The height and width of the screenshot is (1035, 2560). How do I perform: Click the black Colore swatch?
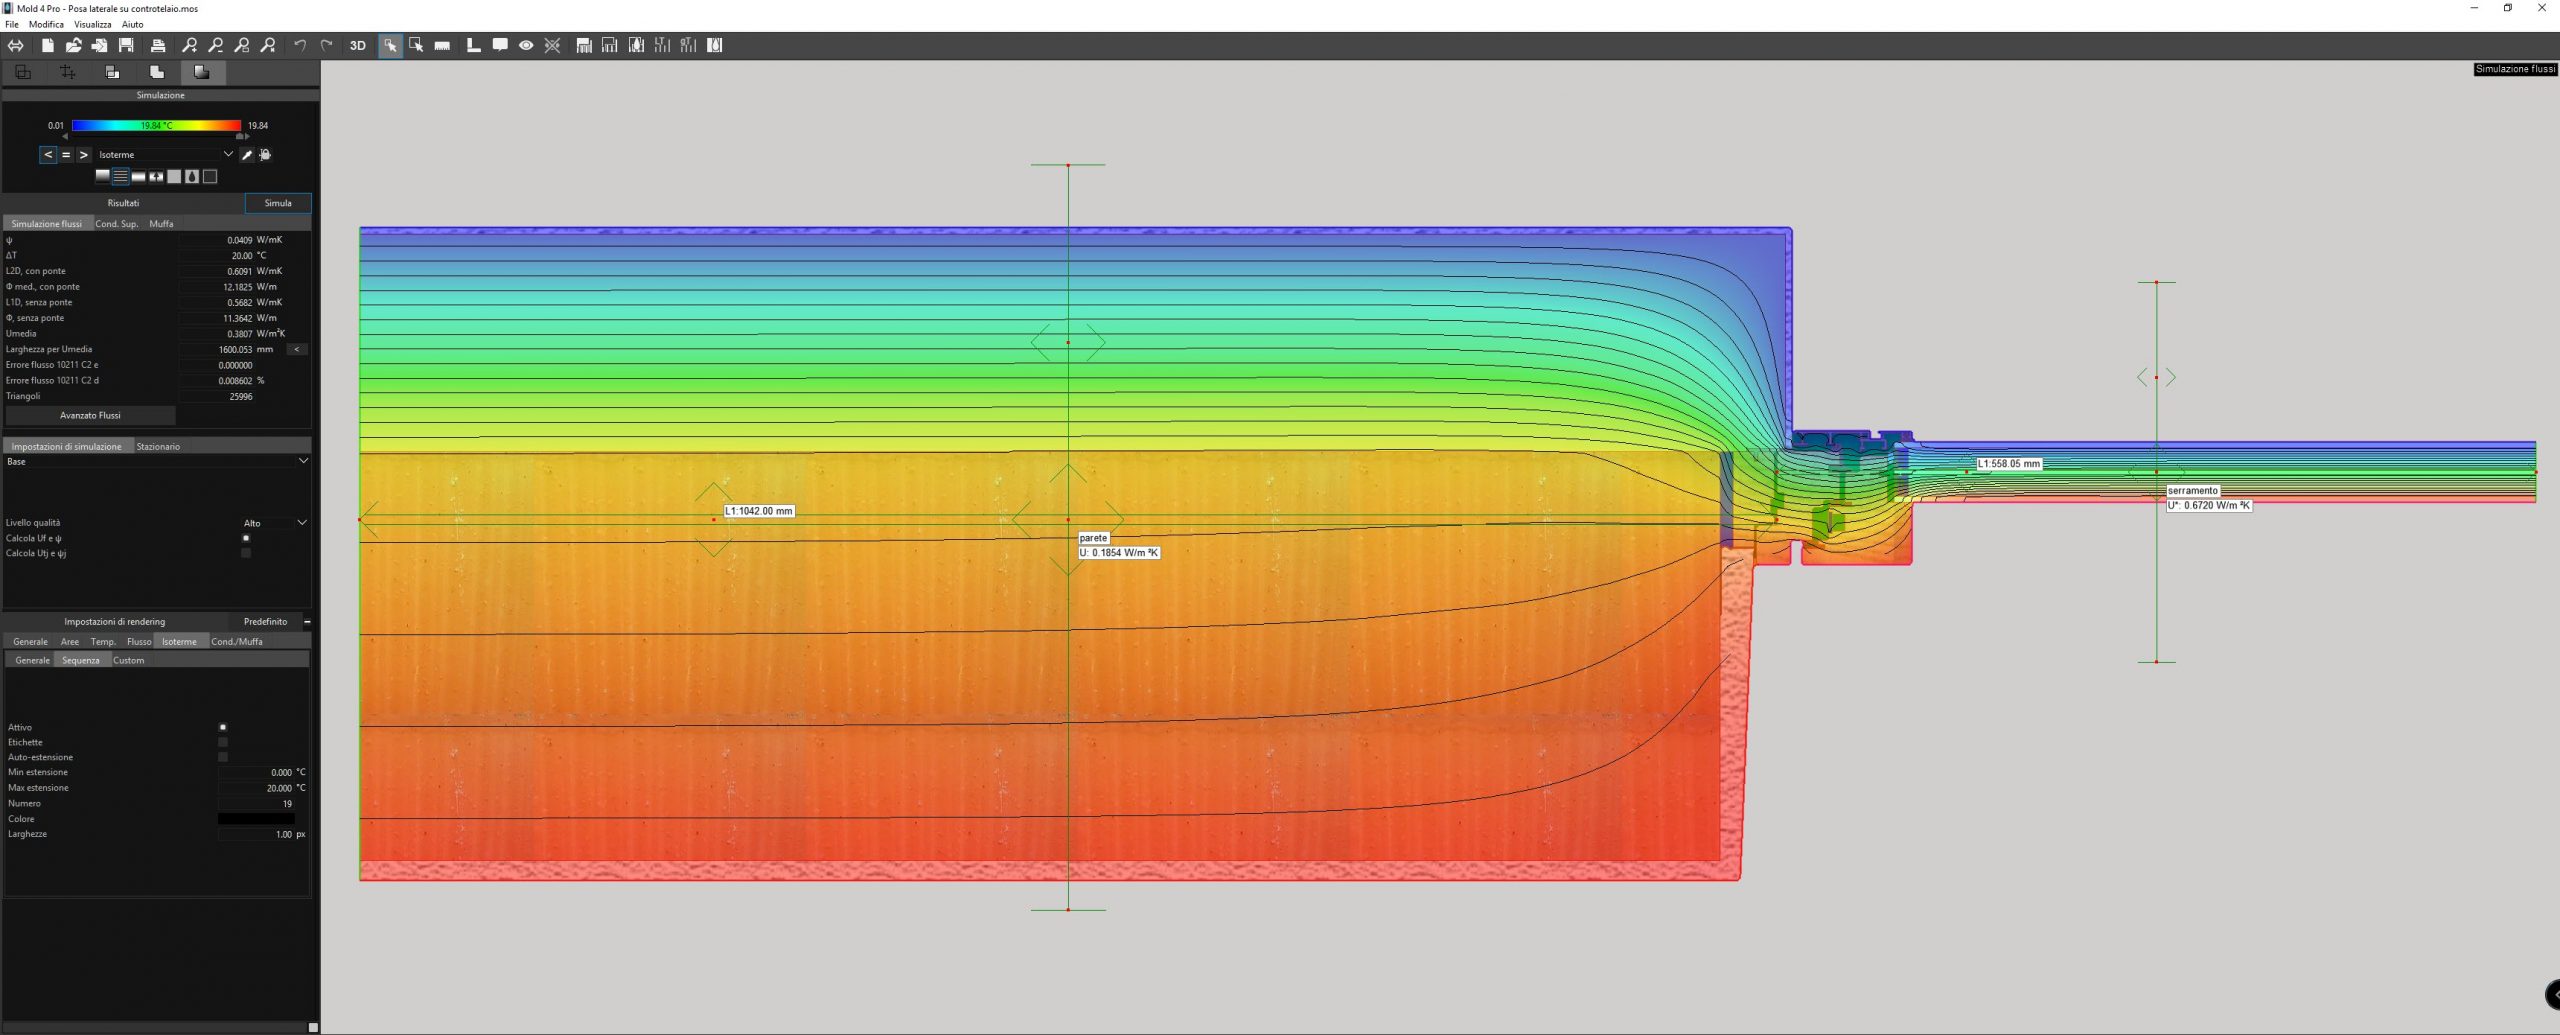point(256,819)
